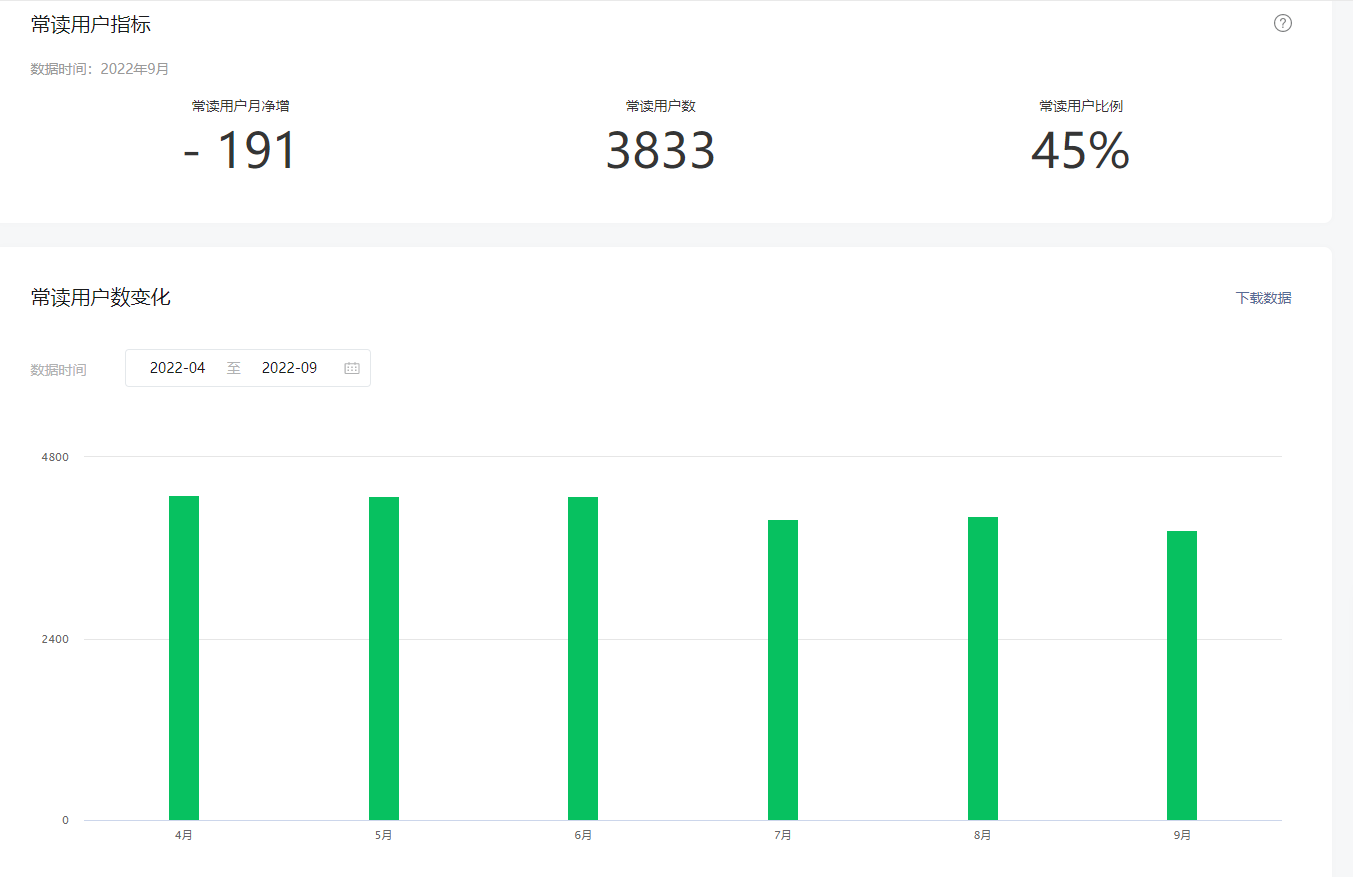Click the green bar for 9月
1353x877 pixels.
[x=1182, y=675]
